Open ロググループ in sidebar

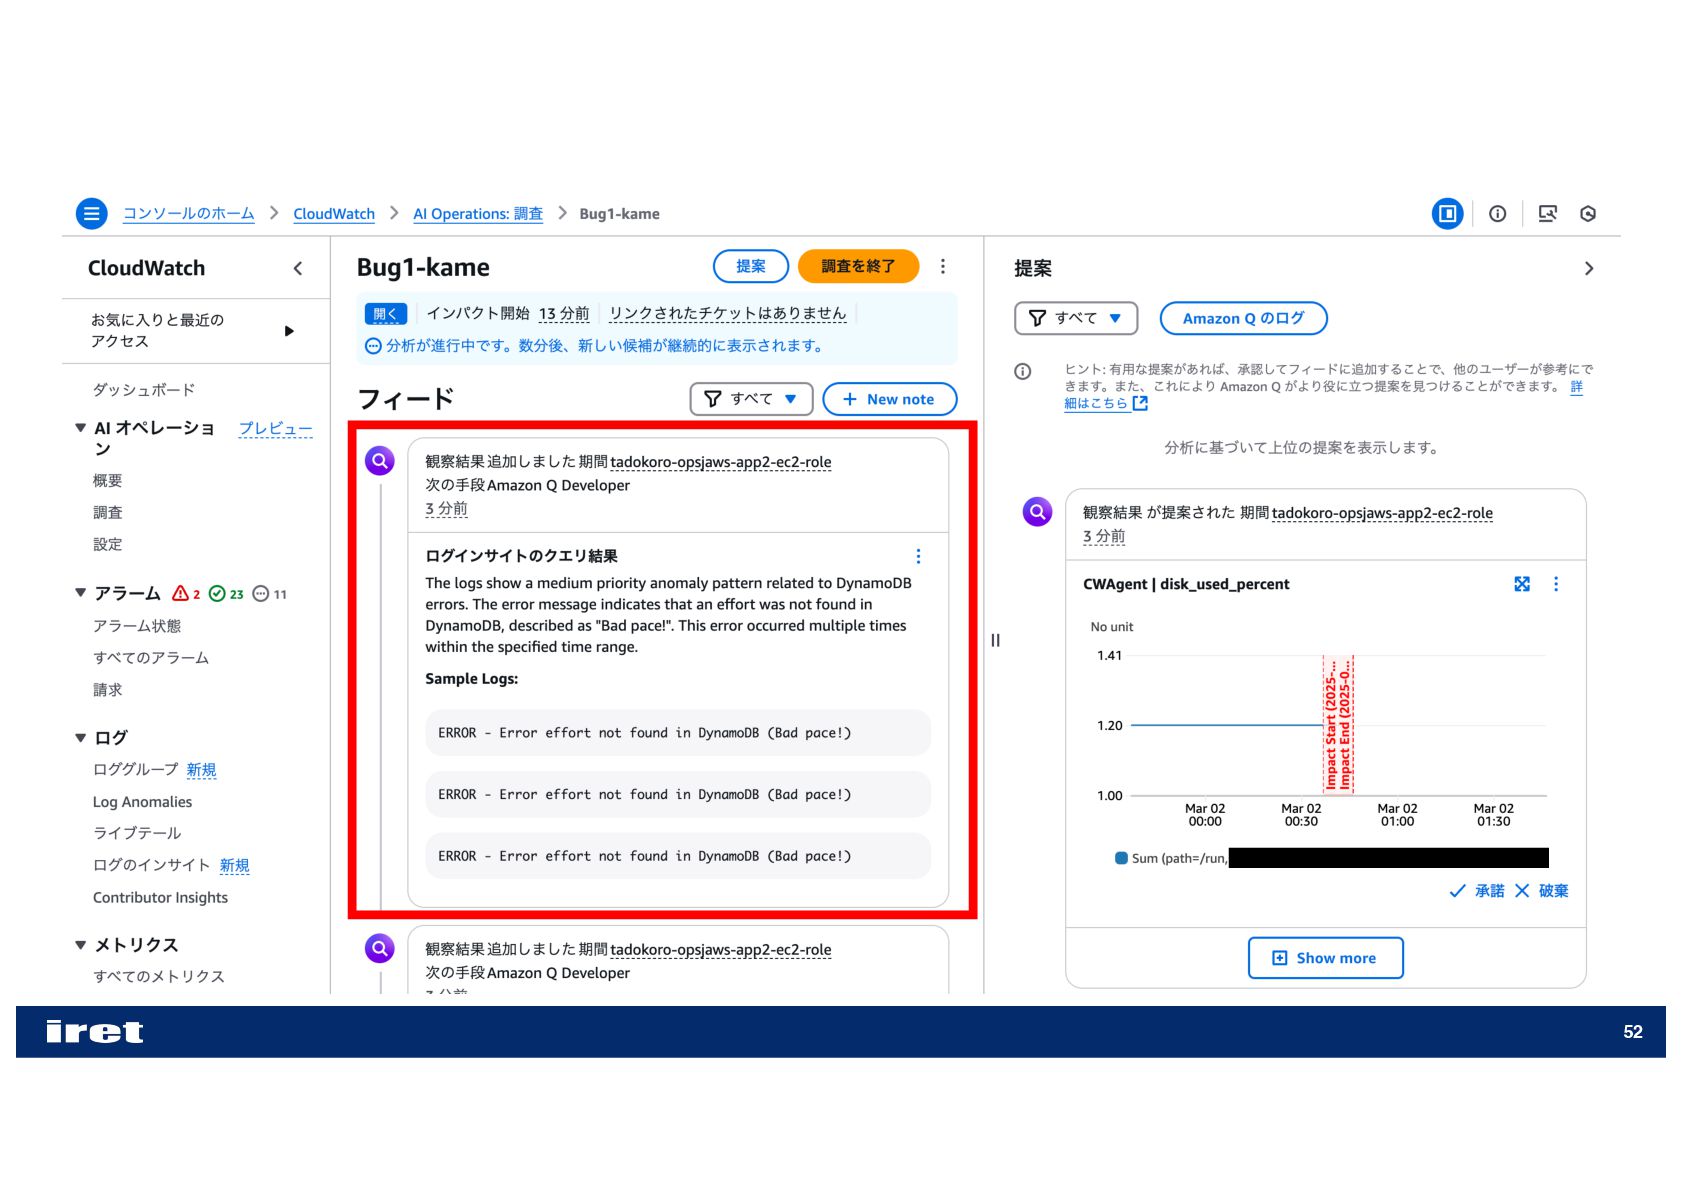(135, 770)
